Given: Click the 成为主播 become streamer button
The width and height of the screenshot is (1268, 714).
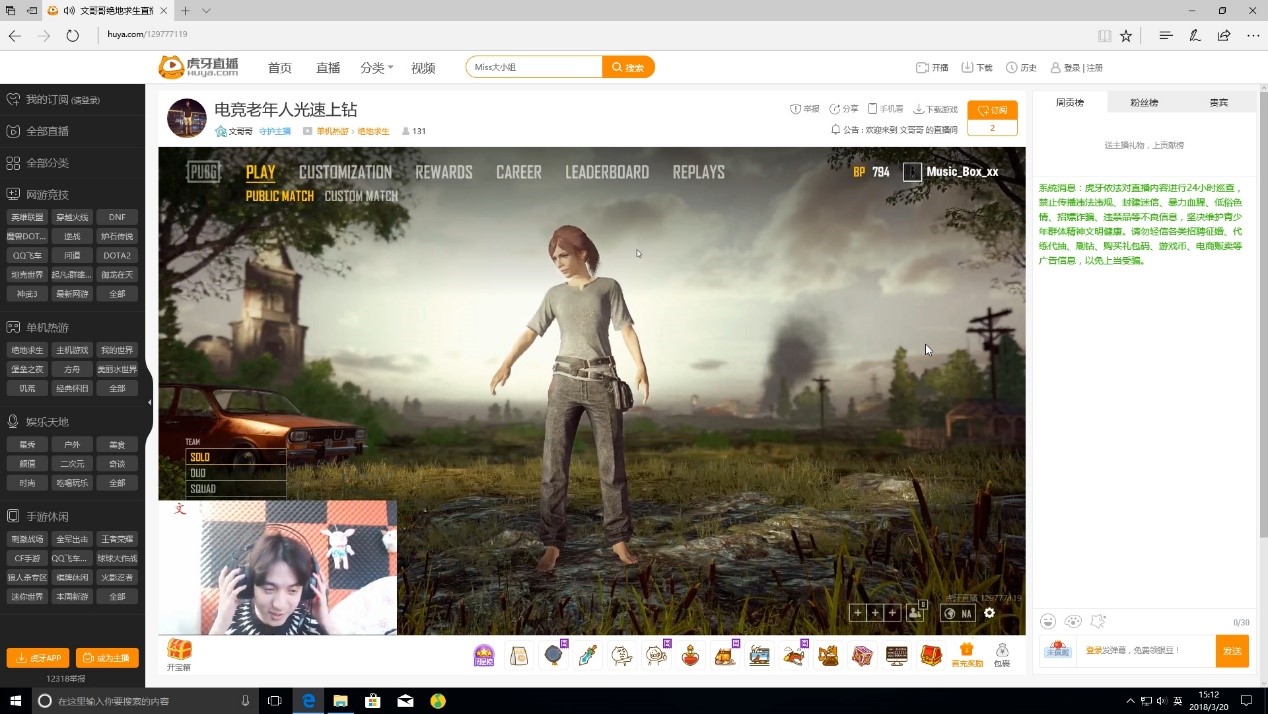Looking at the screenshot, I should (107, 658).
